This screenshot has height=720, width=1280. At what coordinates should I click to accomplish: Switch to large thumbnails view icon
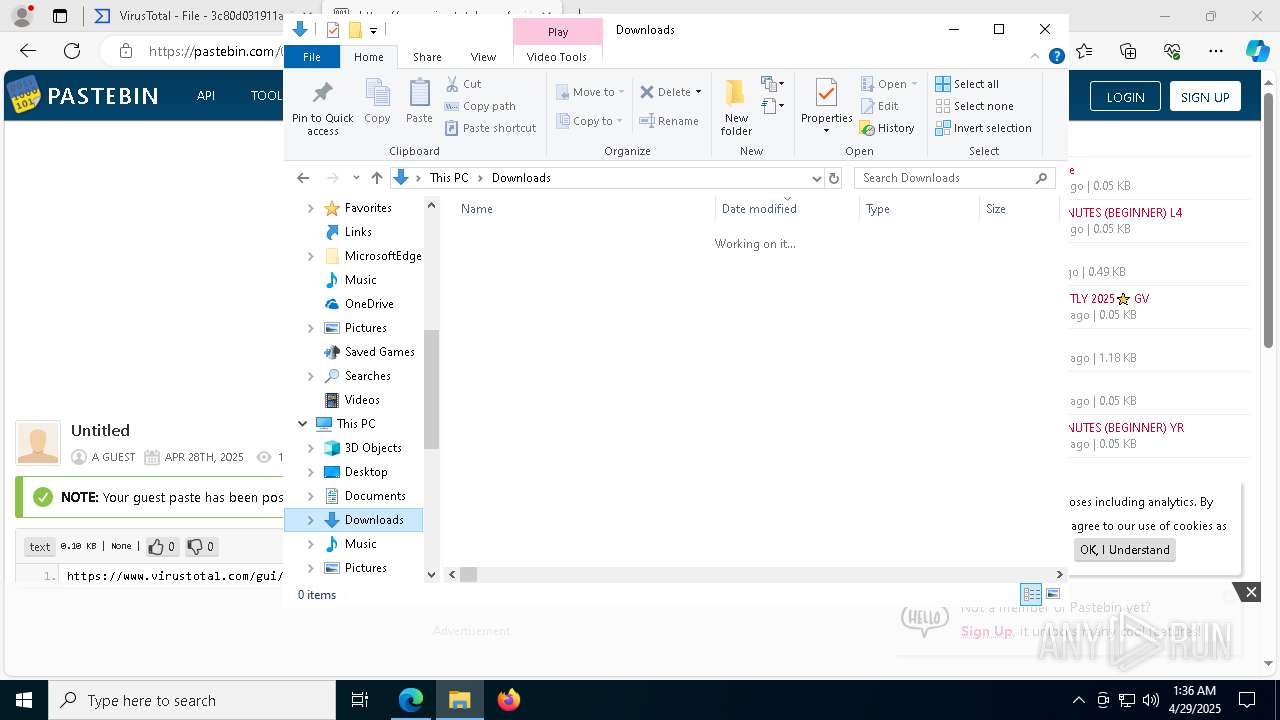(1053, 594)
